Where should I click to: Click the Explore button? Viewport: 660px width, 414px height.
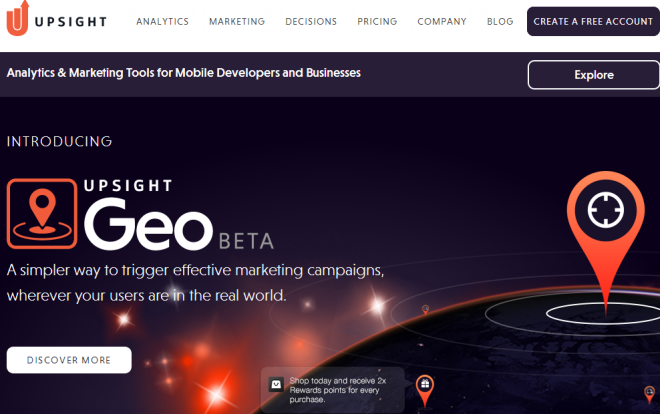pos(593,75)
